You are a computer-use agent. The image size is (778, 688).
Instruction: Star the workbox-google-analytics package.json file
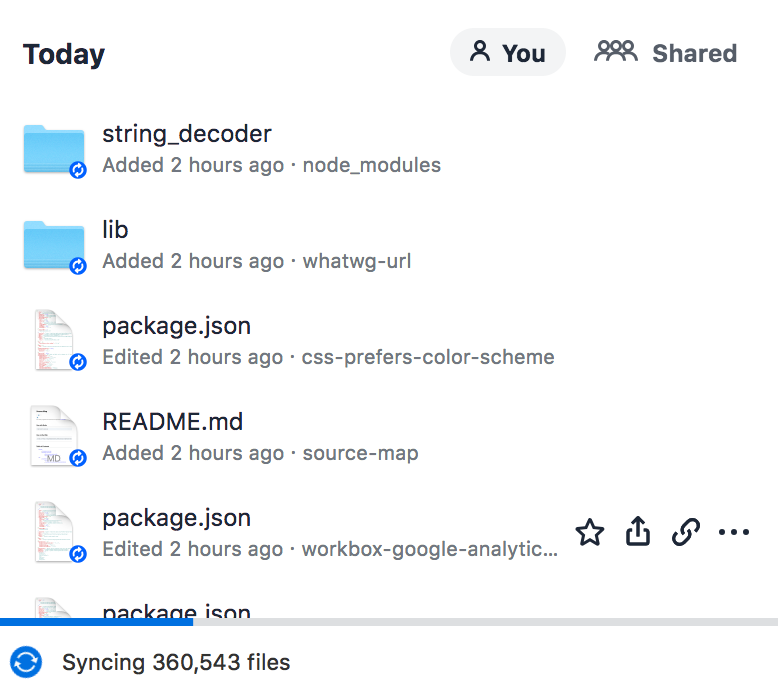[x=589, y=532]
